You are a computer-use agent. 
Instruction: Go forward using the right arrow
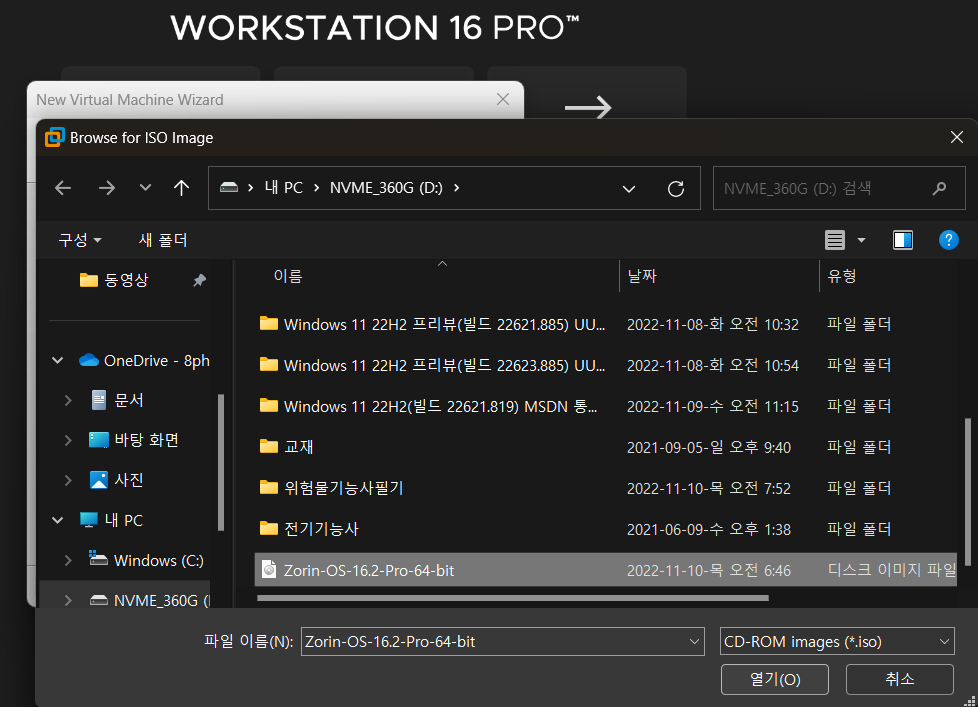pyautogui.click(x=107, y=188)
